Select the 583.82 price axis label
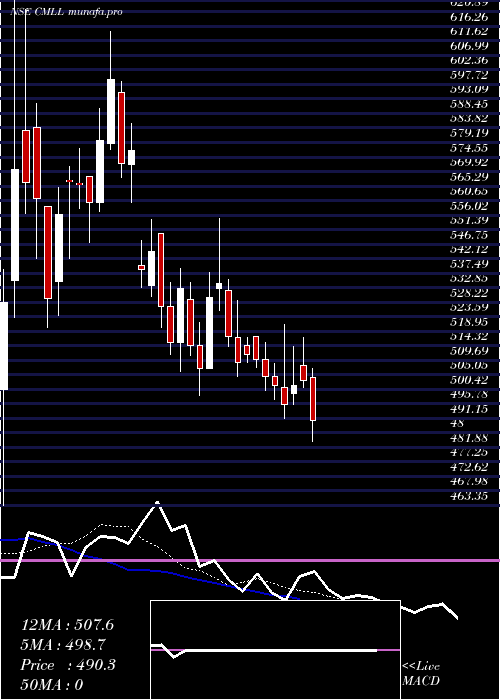Image resolution: width=500 pixels, height=700 pixels. pyautogui.click(x=469, y=118)
